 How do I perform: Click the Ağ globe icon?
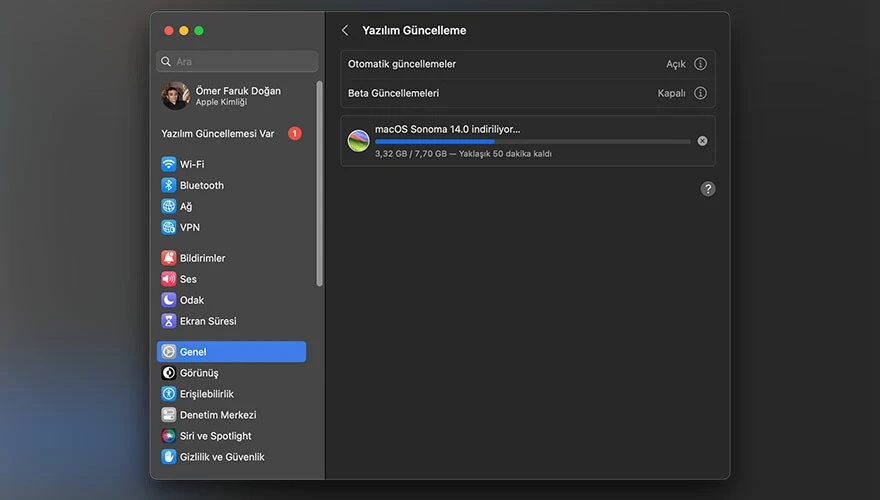[168, 206]
